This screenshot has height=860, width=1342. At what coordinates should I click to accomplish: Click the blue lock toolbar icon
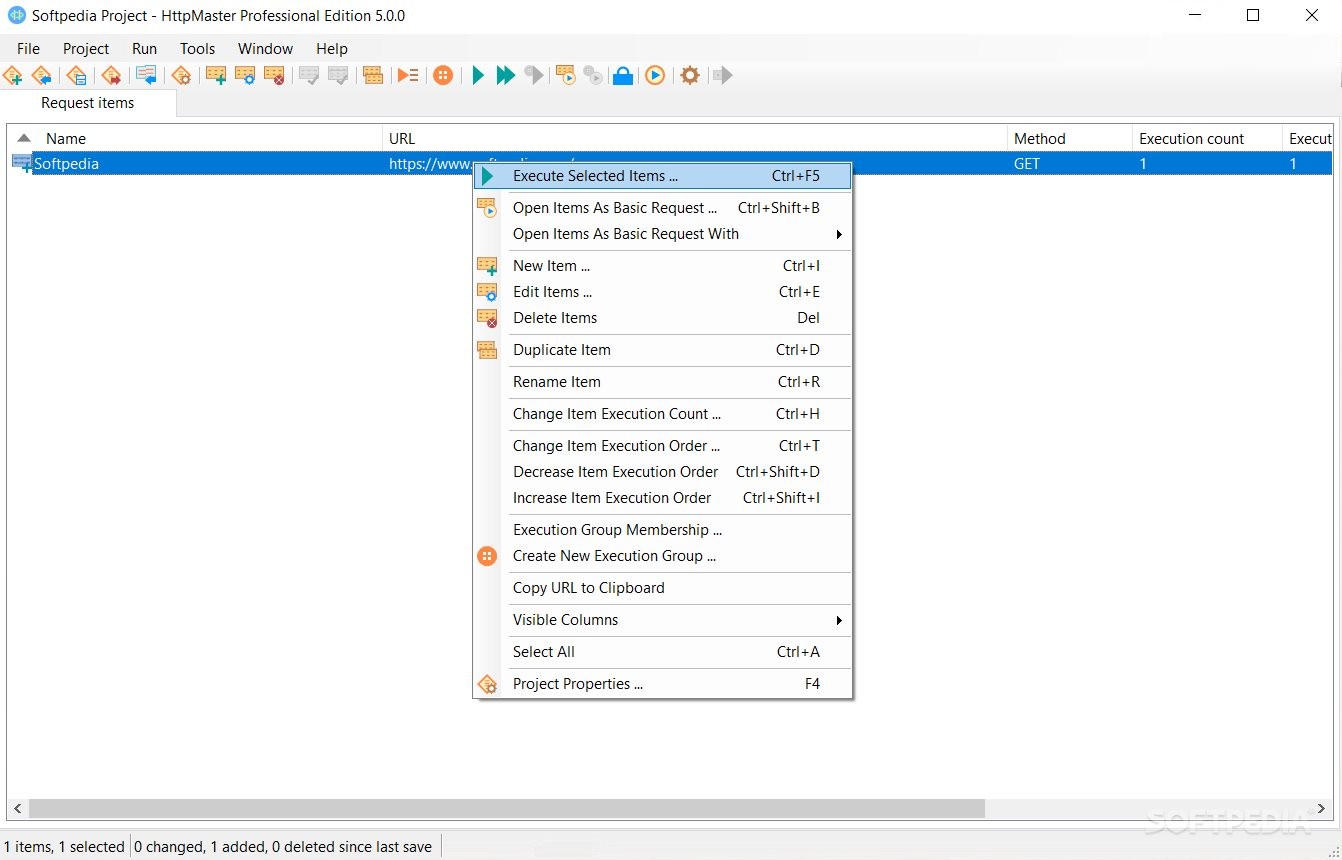tap(623, 75)
